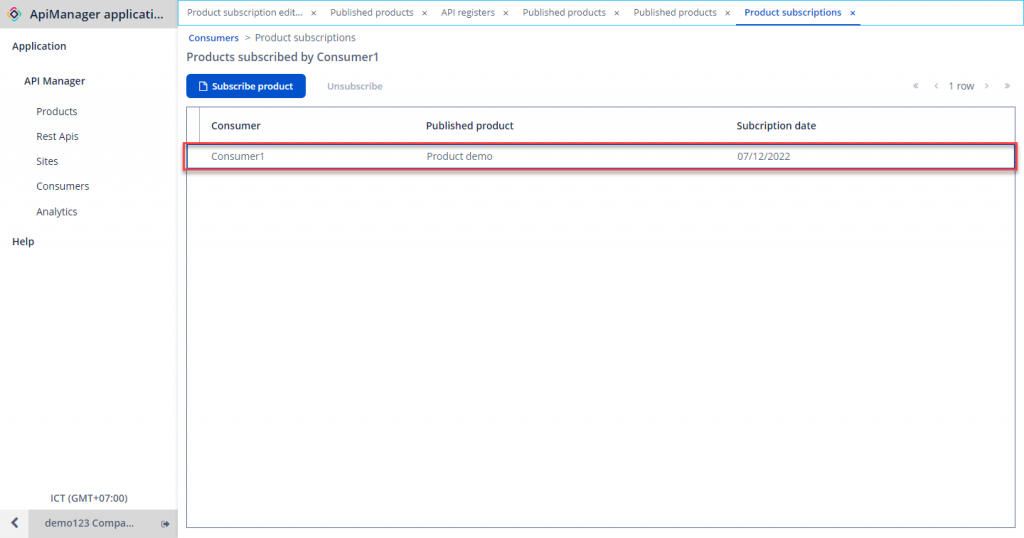The image size is (1024, 538).
Task: Switch to the API registers tab
Action: [467, 13]
